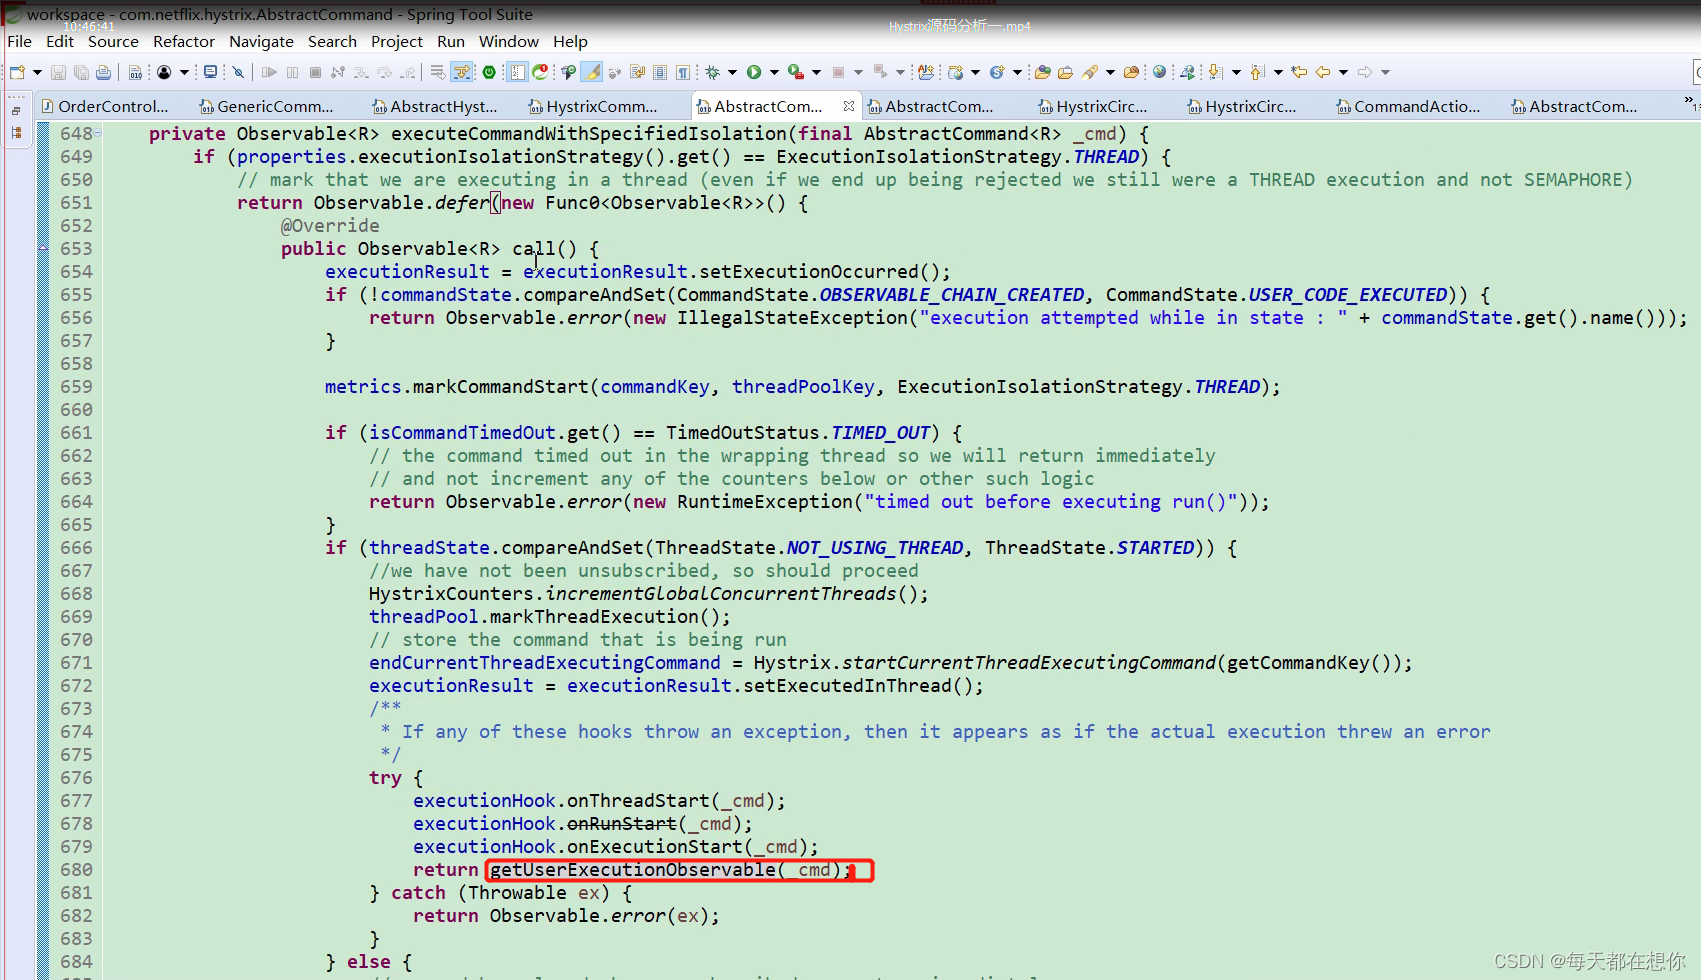Click the Search flashlight icon
This screenshot has height=980, width=1701.
[1090, 72]
